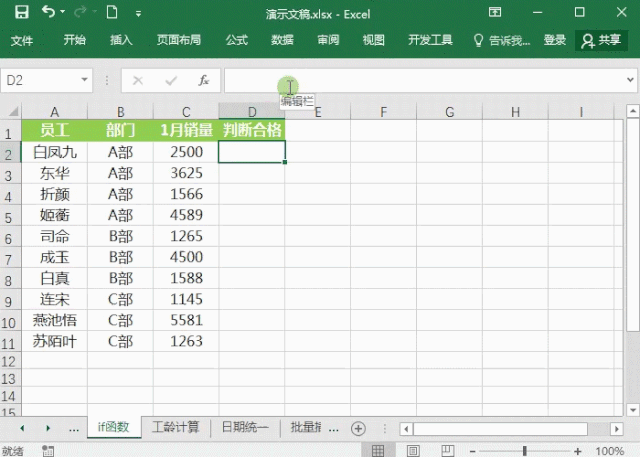Image resolution: width=640 pixels, height=457 pixels.
Task: Switch to Page Layout view icon
Action: tap(413, 450)
